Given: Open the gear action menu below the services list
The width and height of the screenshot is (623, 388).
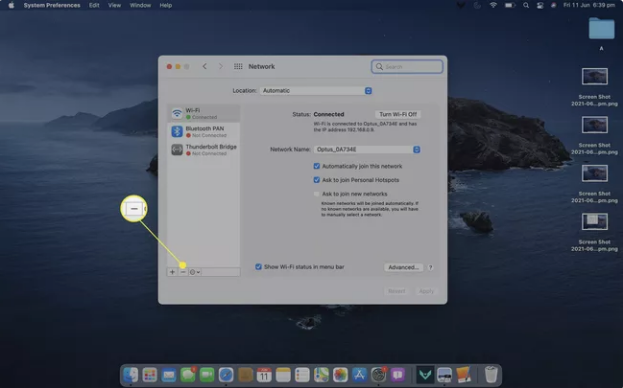Looking at the screenshot, I should [195, 272].
